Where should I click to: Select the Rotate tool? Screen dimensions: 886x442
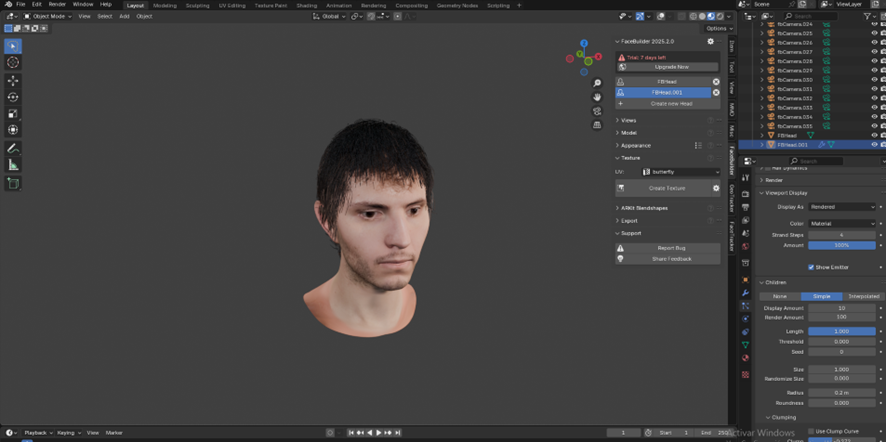point(13,97)
